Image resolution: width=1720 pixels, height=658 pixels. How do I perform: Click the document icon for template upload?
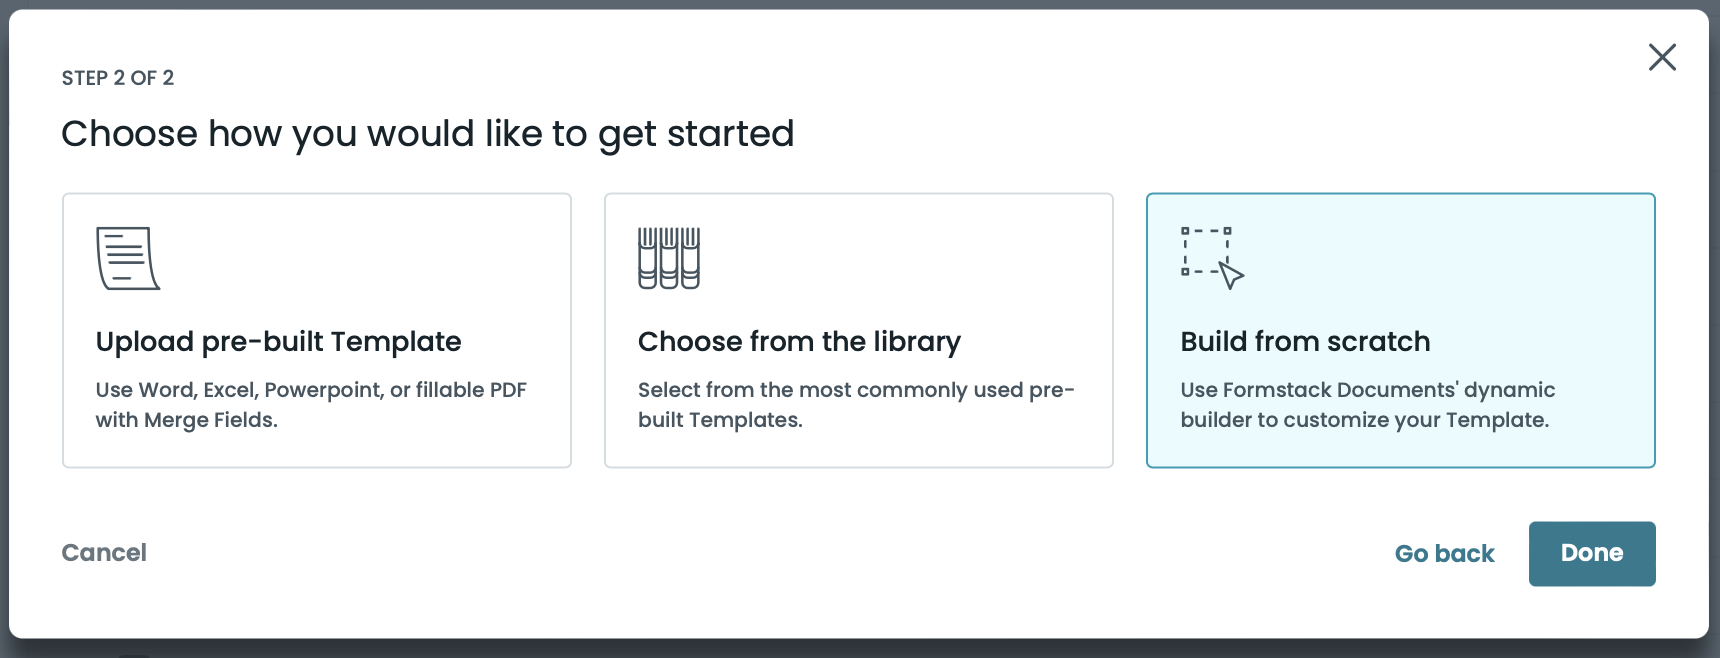[127, 258]
